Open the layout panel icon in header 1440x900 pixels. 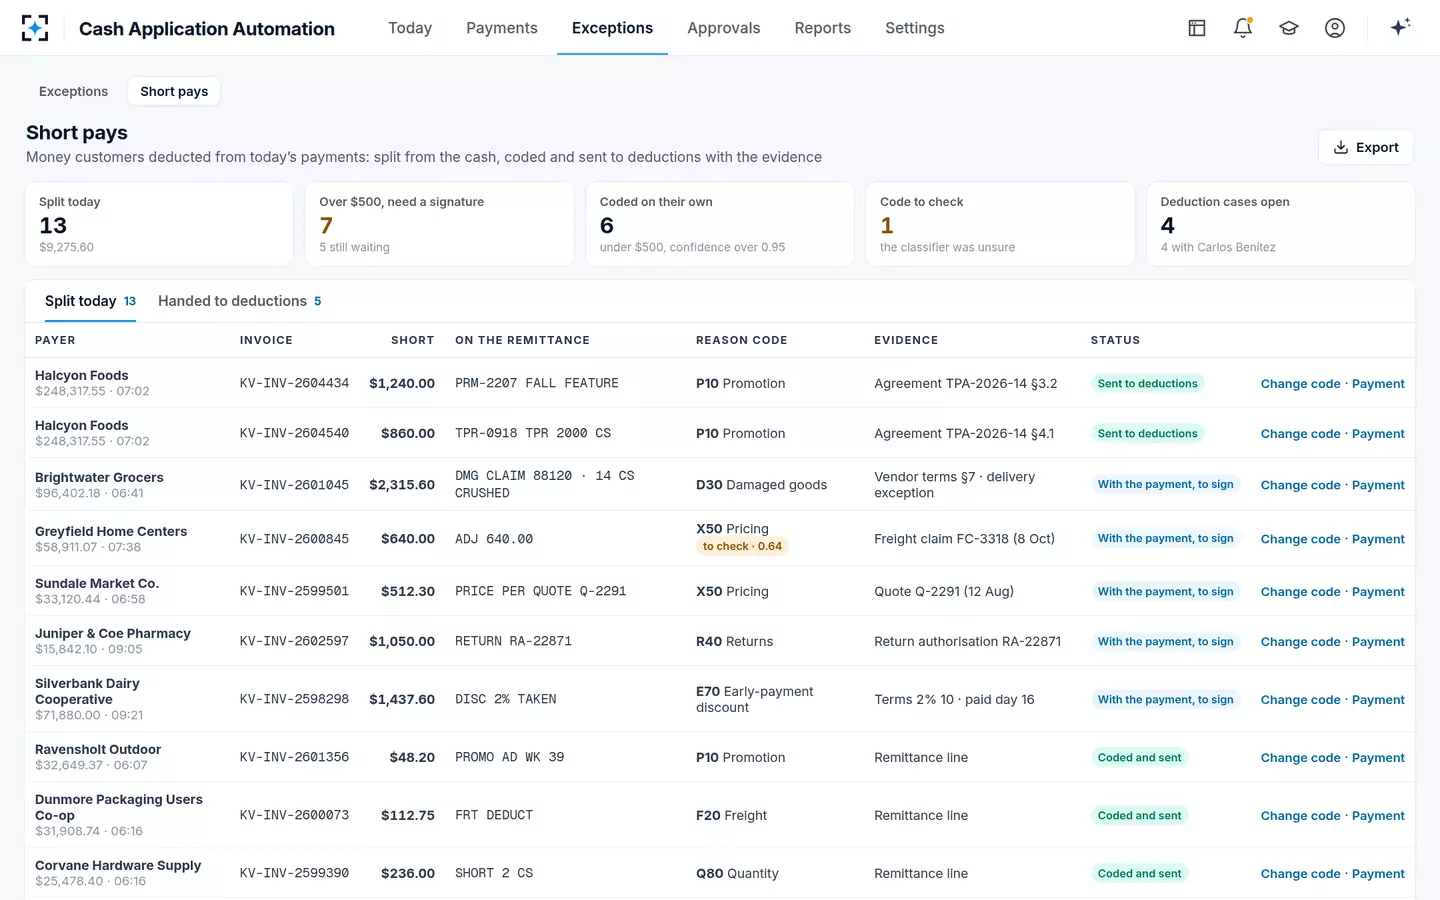(x=1197, y=28)
